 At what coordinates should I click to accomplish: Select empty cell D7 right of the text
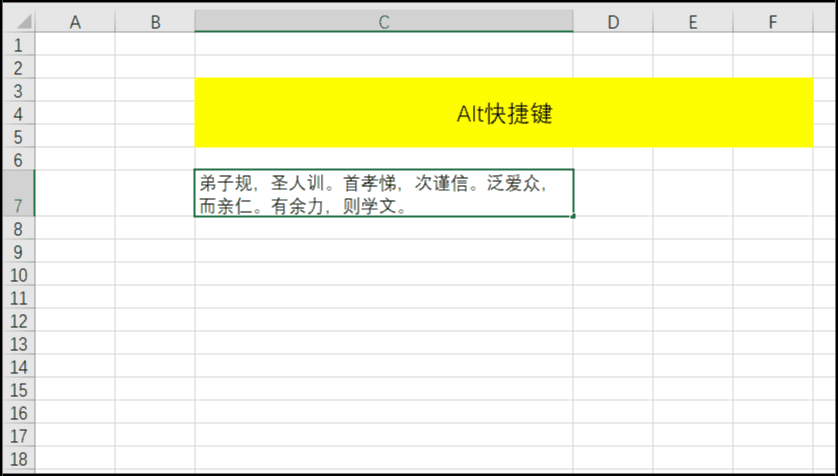pyautogui.click(x=613, y=194)
